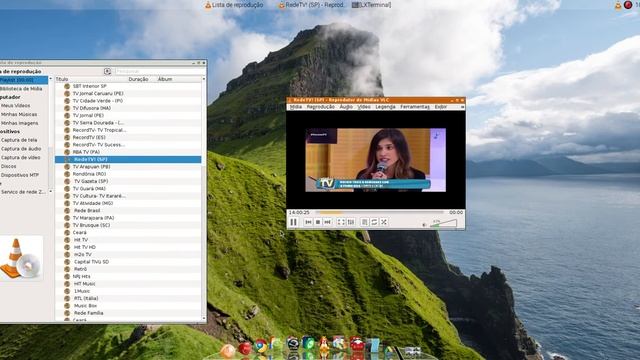640x360 pixels.
Task: Switch to Lista de reprodução taskbar window
Action: 234,5
